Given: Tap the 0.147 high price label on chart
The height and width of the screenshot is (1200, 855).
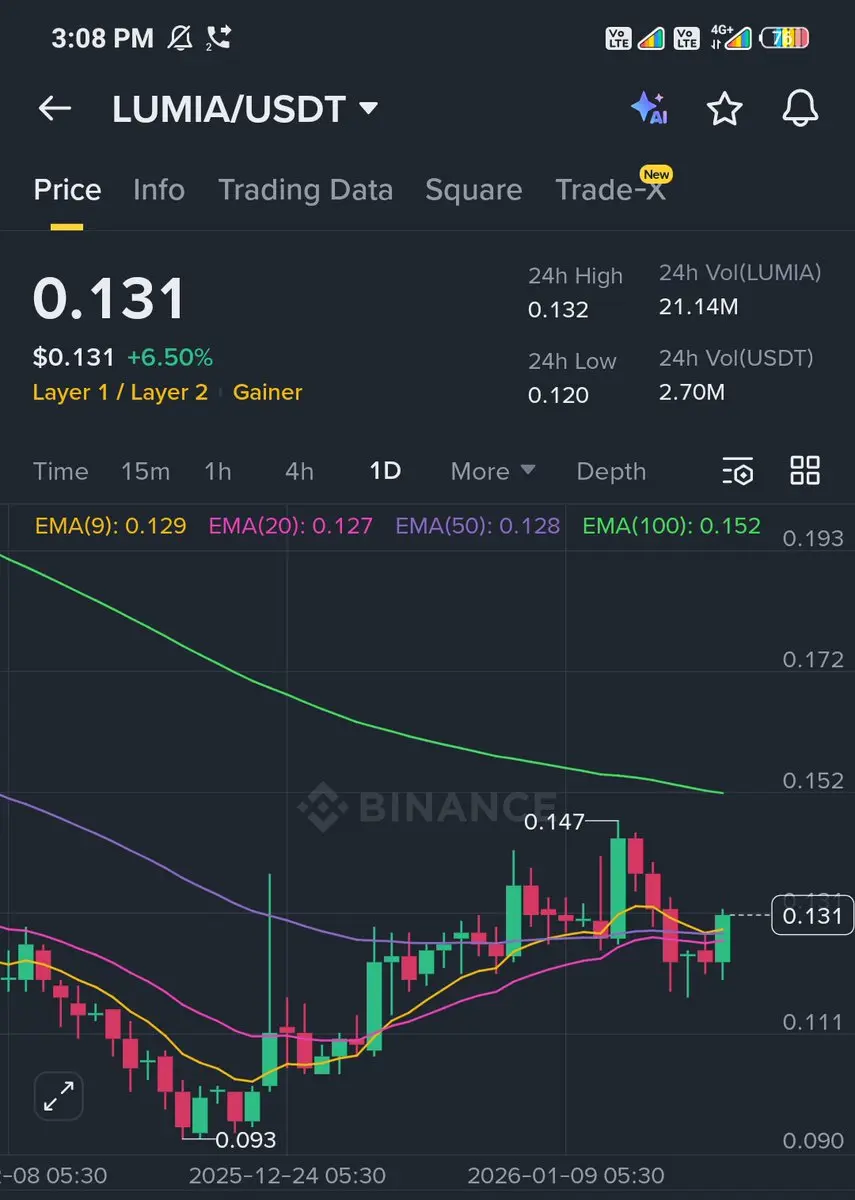Looking at the screenshot, I should click(x=553, y=822).
